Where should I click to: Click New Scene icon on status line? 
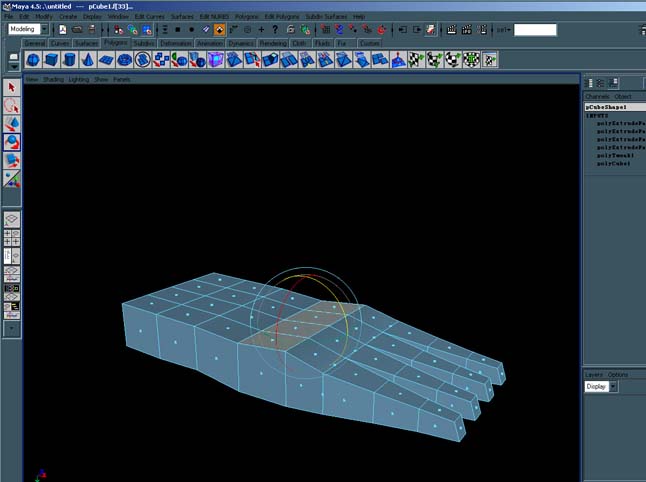pos(63,30)
